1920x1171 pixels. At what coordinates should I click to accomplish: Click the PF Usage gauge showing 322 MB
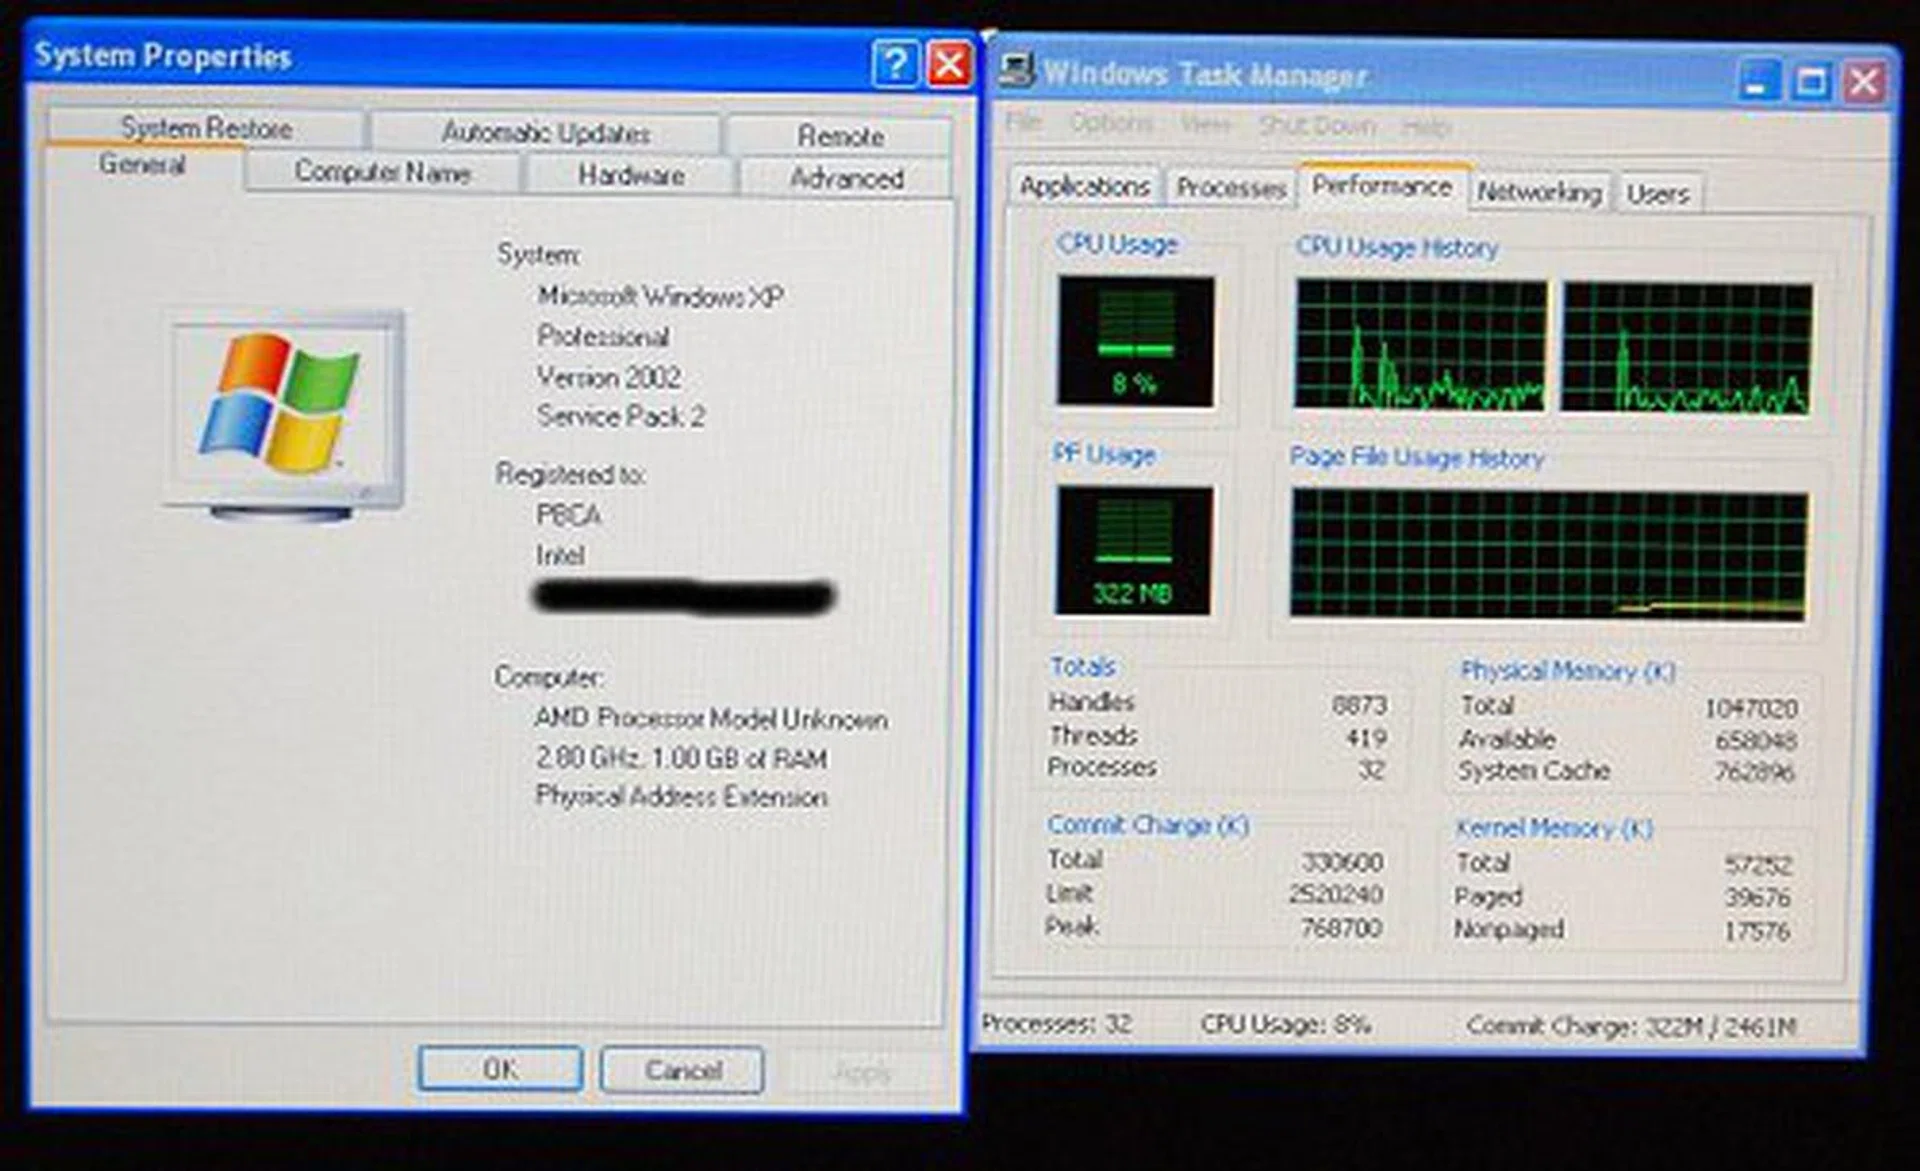point(1133,551)
